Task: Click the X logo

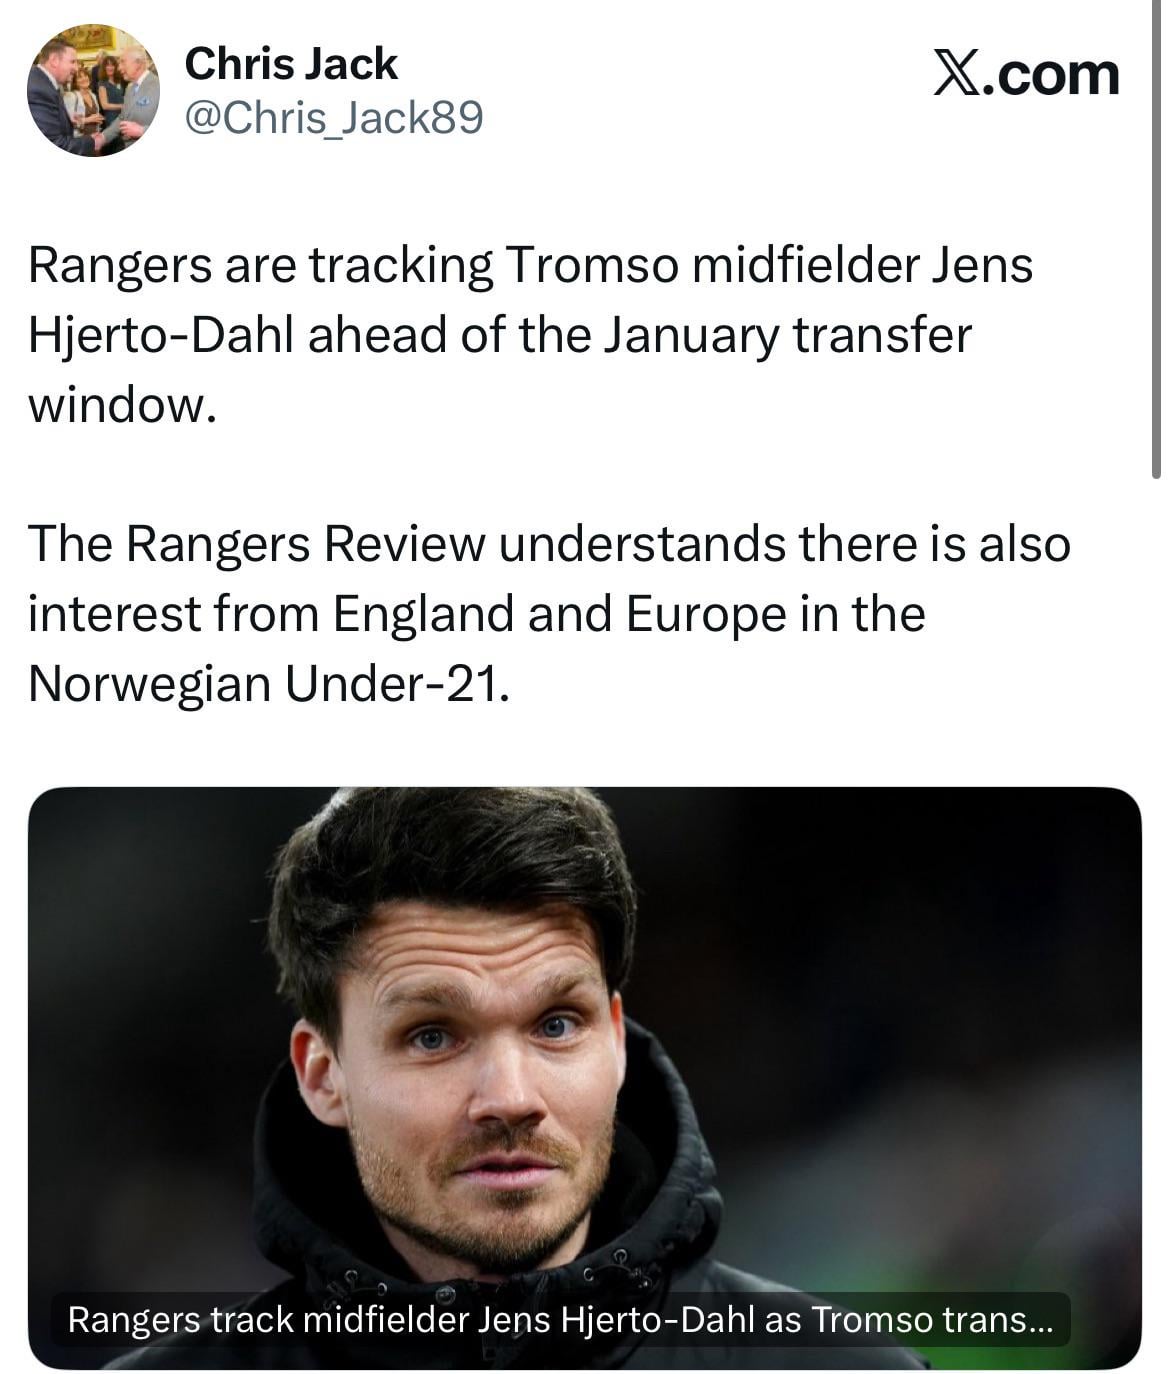Action: click(x=959, y=75)
